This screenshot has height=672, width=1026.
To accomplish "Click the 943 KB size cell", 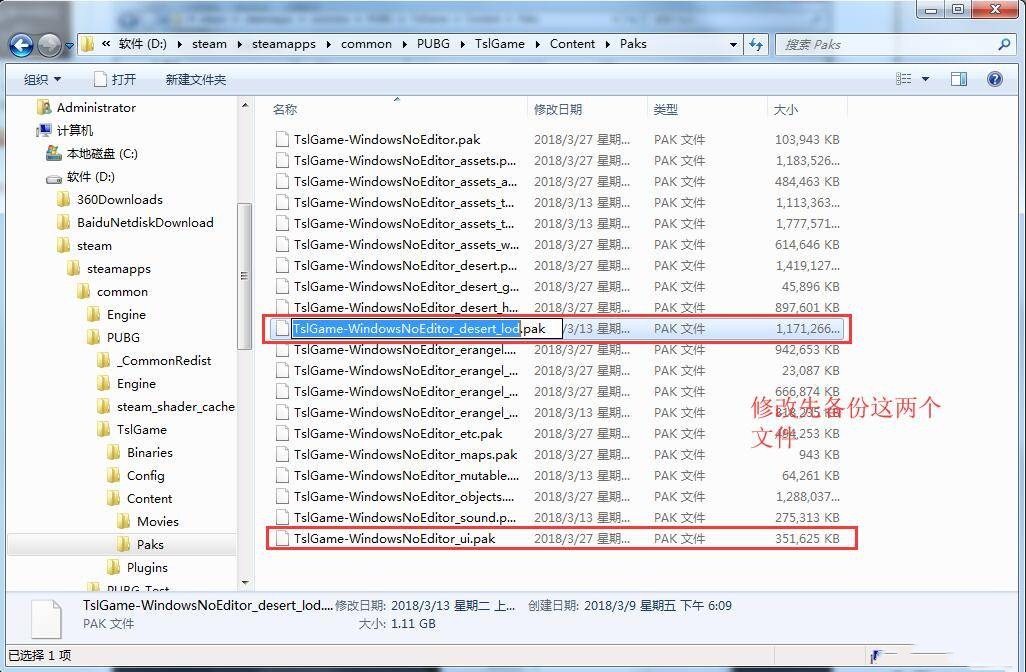I will pyautogui.click(x=819, y=454).
